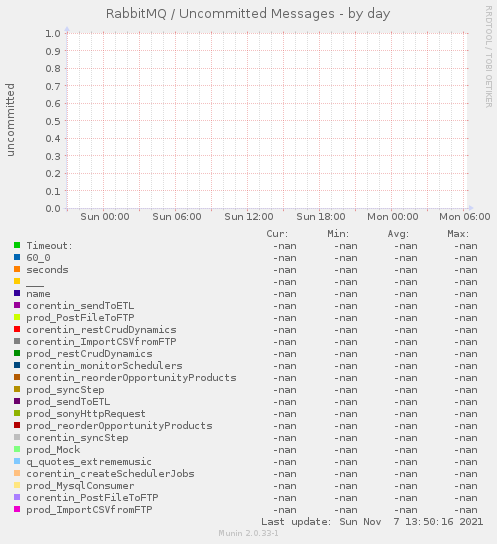Select the name legend label
The image size is (497, 544).
point(38,294)
